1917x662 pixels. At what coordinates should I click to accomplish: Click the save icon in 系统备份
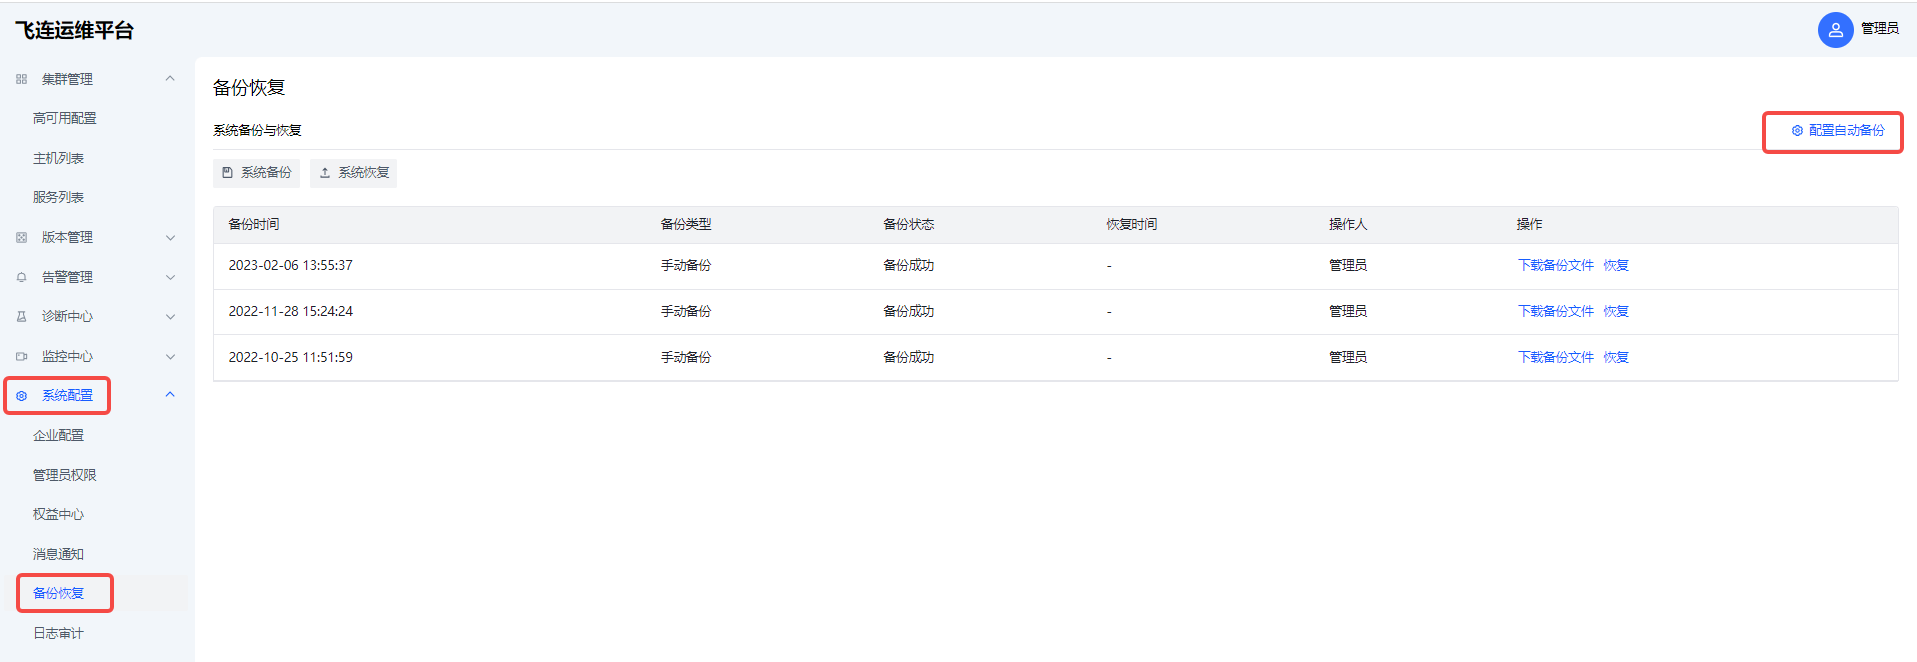pos(227,173)
